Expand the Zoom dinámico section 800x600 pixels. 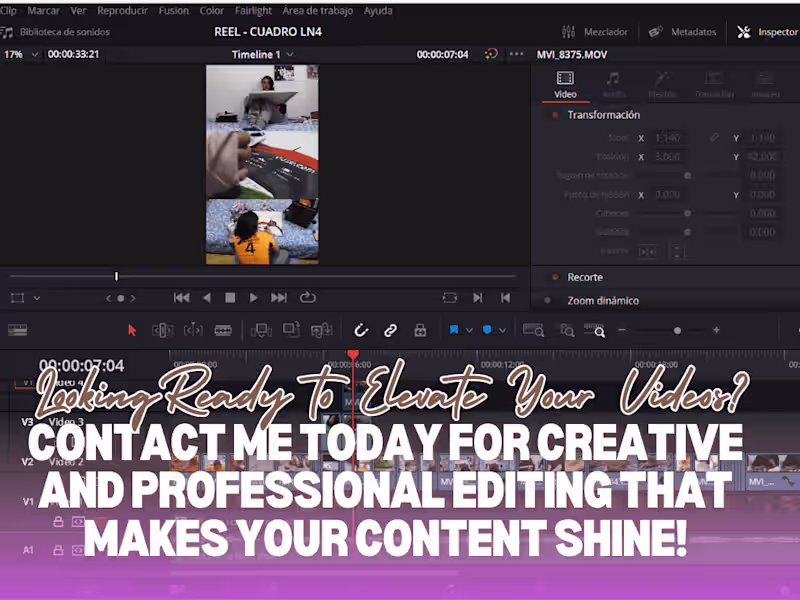point(603,300)
